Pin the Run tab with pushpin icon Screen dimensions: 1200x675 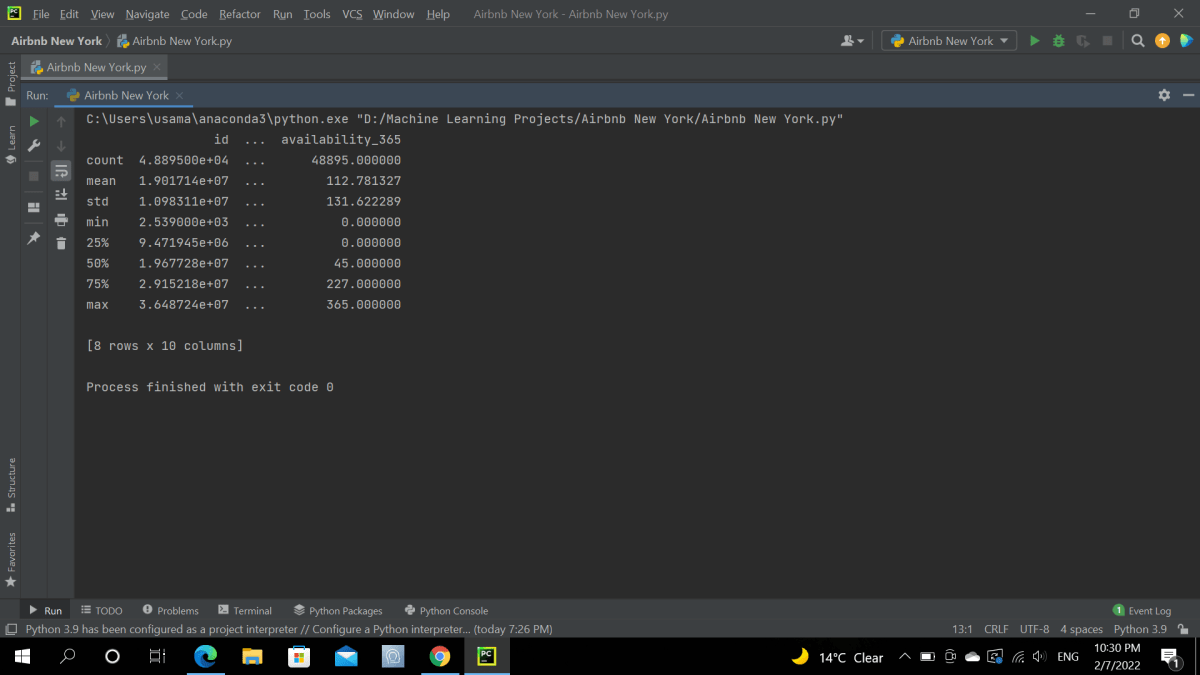(33, 238)
